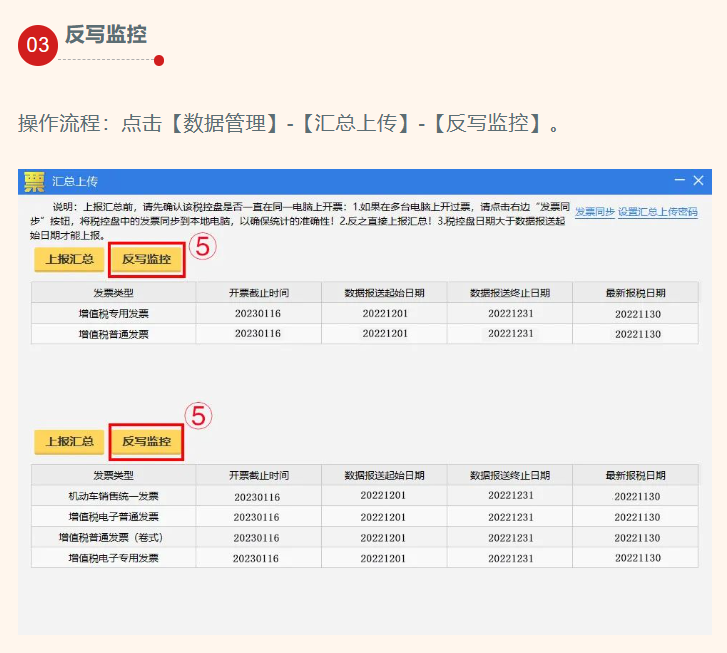Viewport: 727px width, 653px height.
Task: Click 开票截止时间 column header in the second table
Action: click(257, 475)
